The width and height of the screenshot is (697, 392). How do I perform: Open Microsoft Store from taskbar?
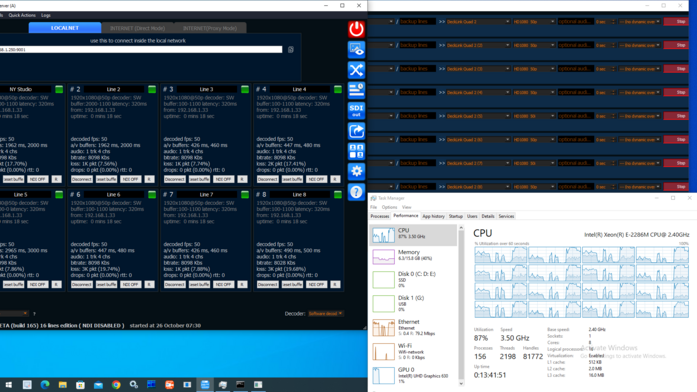(80, 384)
